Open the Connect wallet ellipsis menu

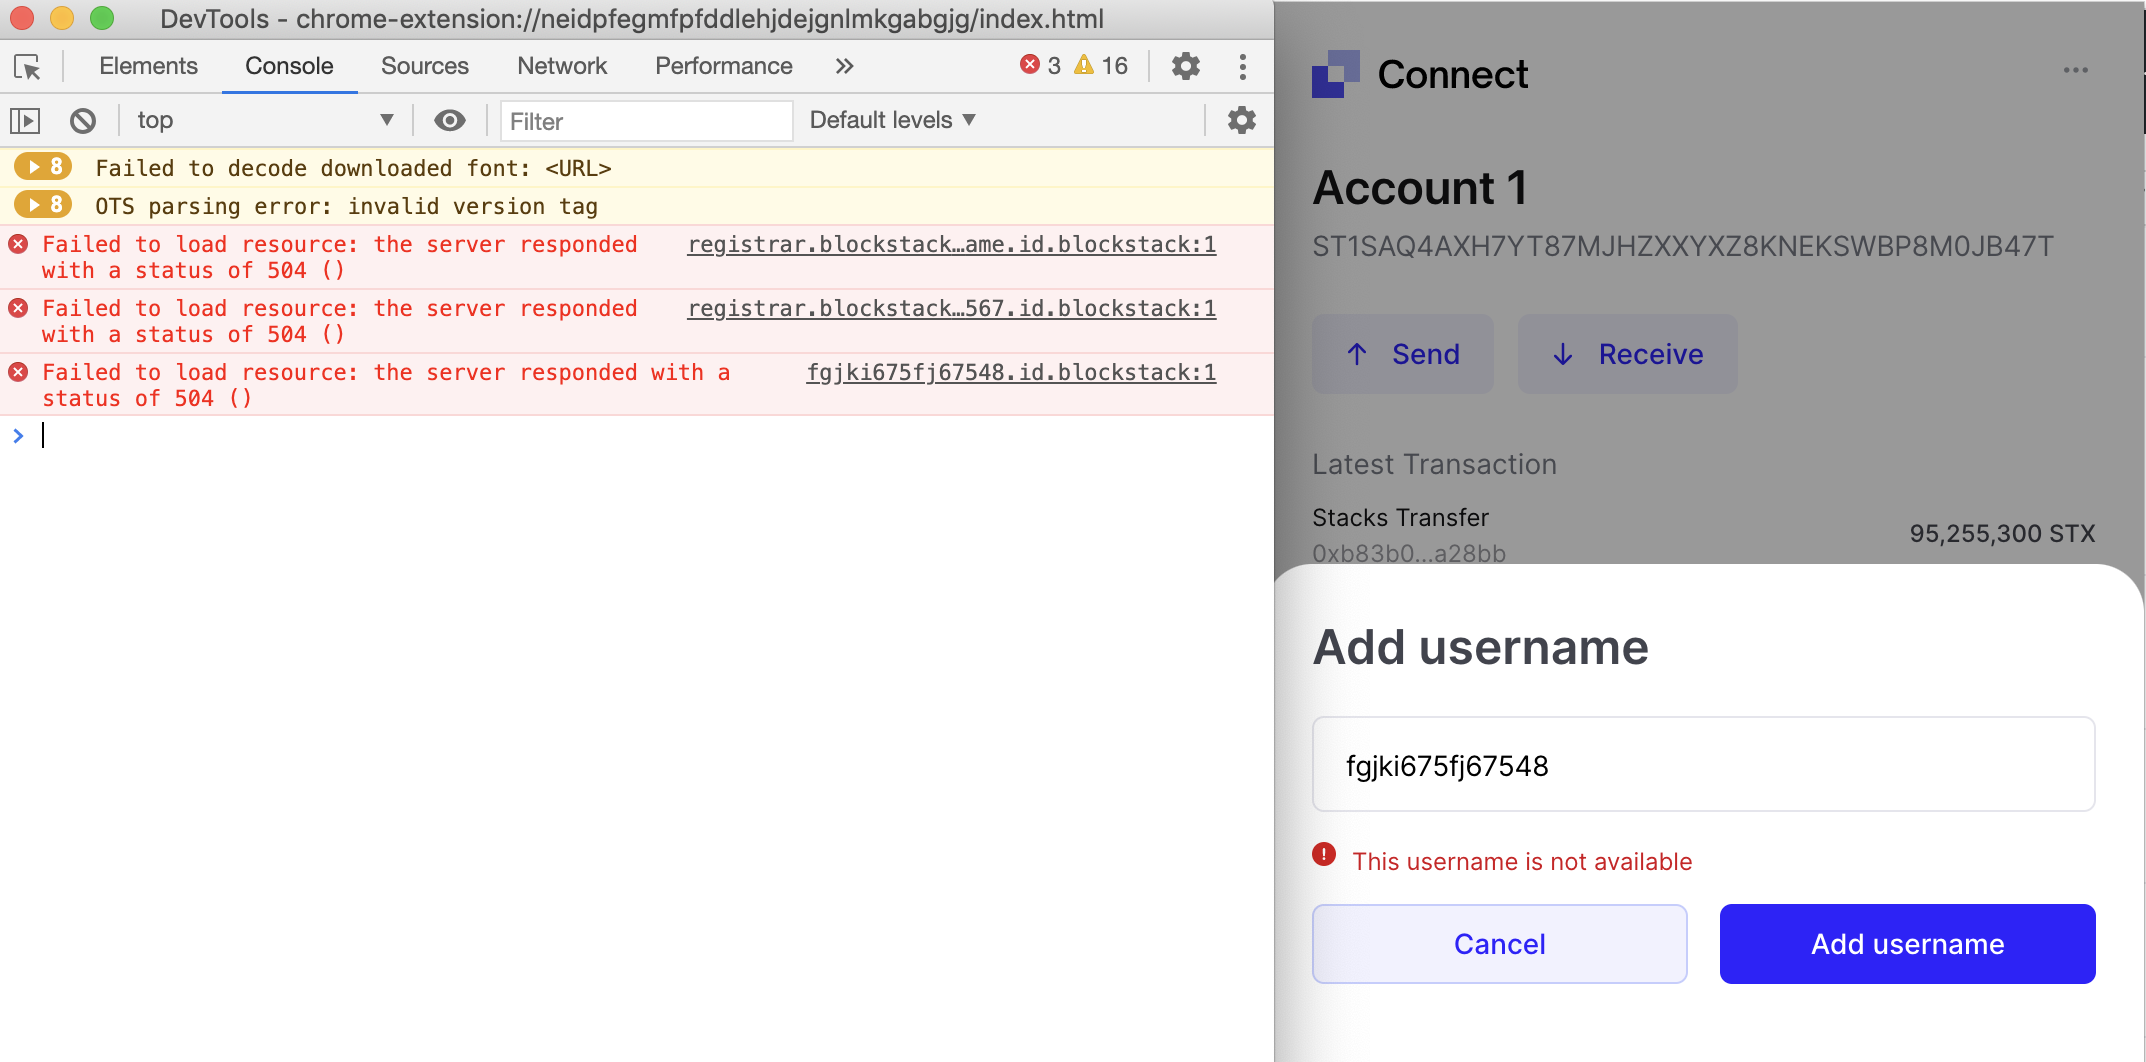pyautogui.click(x=2077, y=70)
